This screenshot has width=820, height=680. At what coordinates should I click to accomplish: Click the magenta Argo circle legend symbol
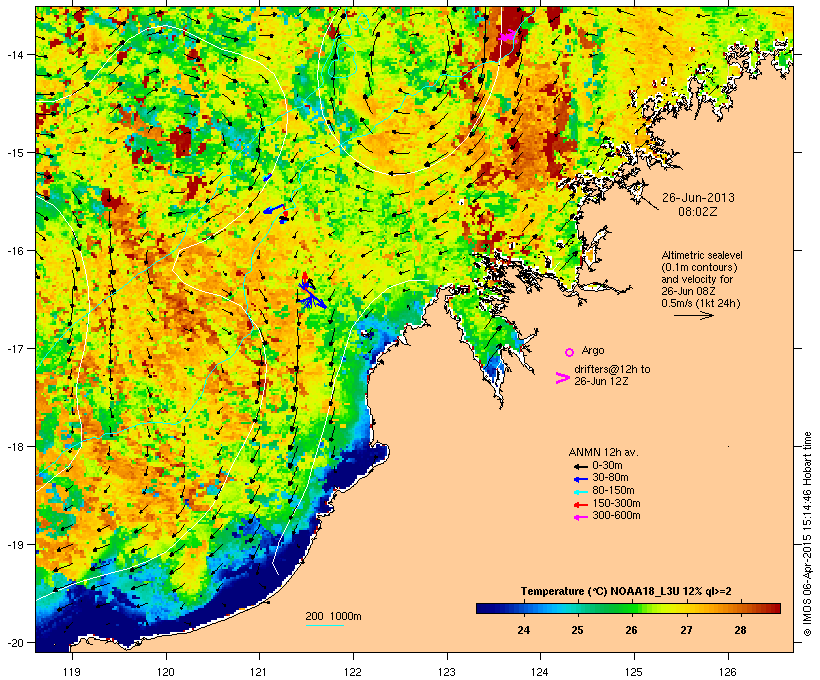point(570,352)
